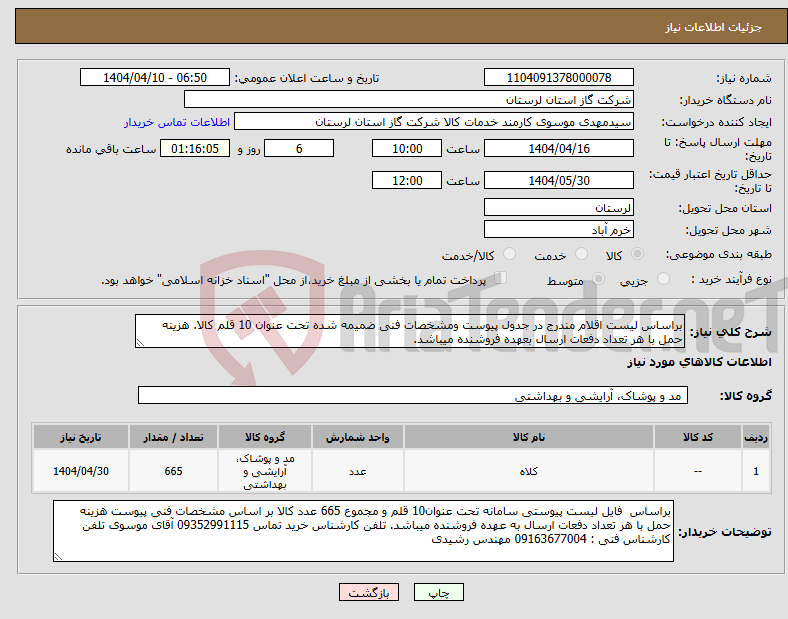Image resolution: width=788 pixels, height=619 pixels.
Task: Click the گروه کالا column header
Action: tap(265, 437)
